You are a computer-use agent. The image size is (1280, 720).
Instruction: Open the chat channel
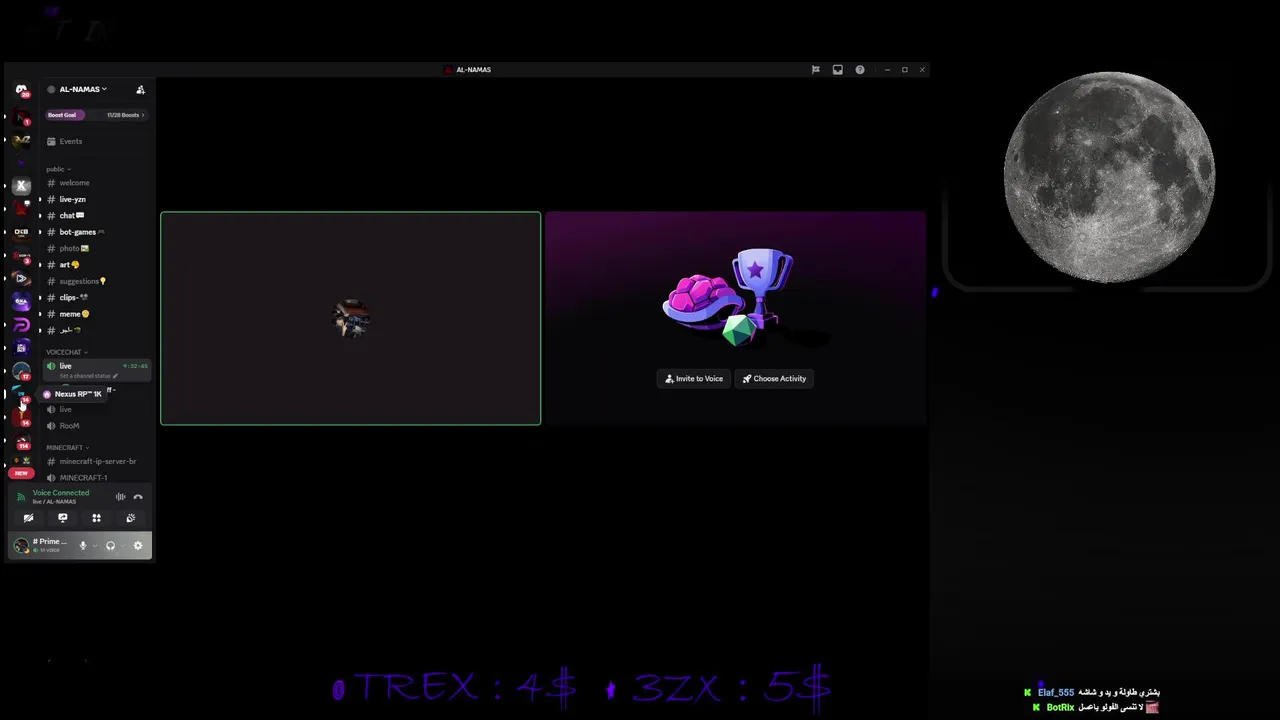(x=98, y=215)
